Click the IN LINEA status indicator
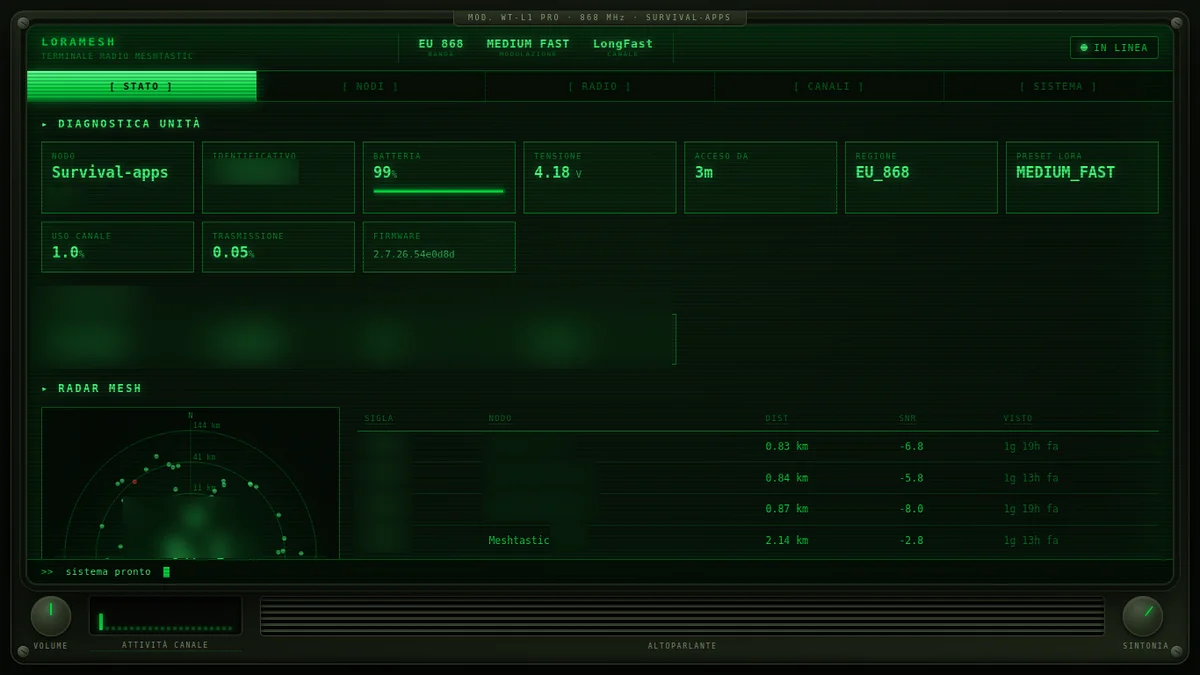The image size is (1200, 675). point(1114,47)
